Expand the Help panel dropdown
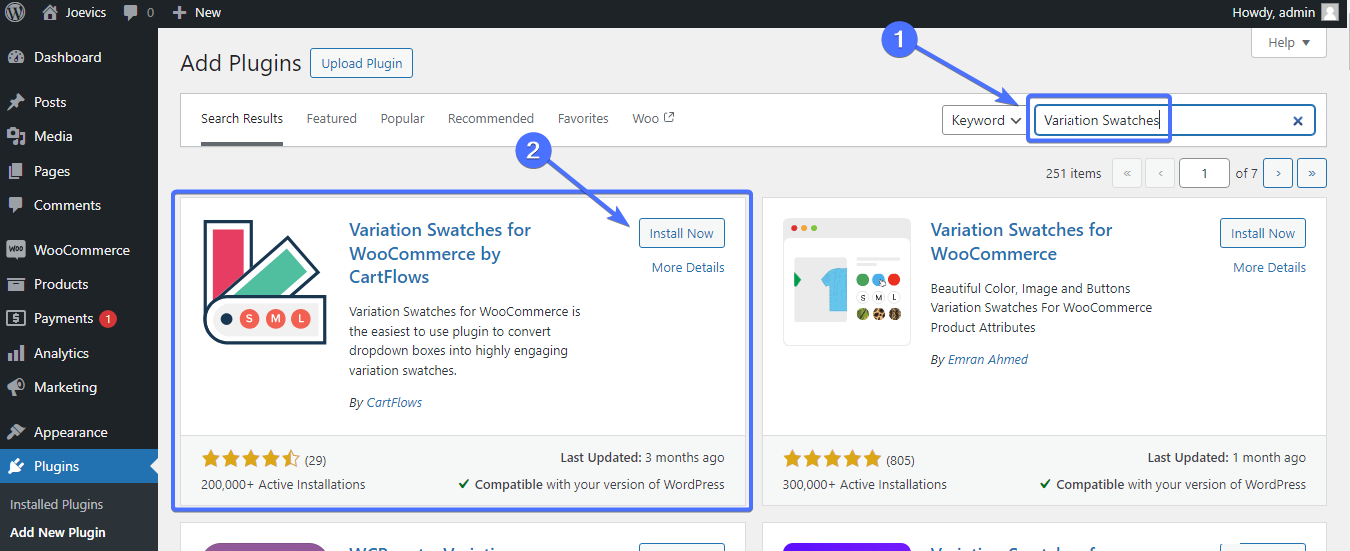Viewport: 1350px width, 551px height. pos(1289,42)
